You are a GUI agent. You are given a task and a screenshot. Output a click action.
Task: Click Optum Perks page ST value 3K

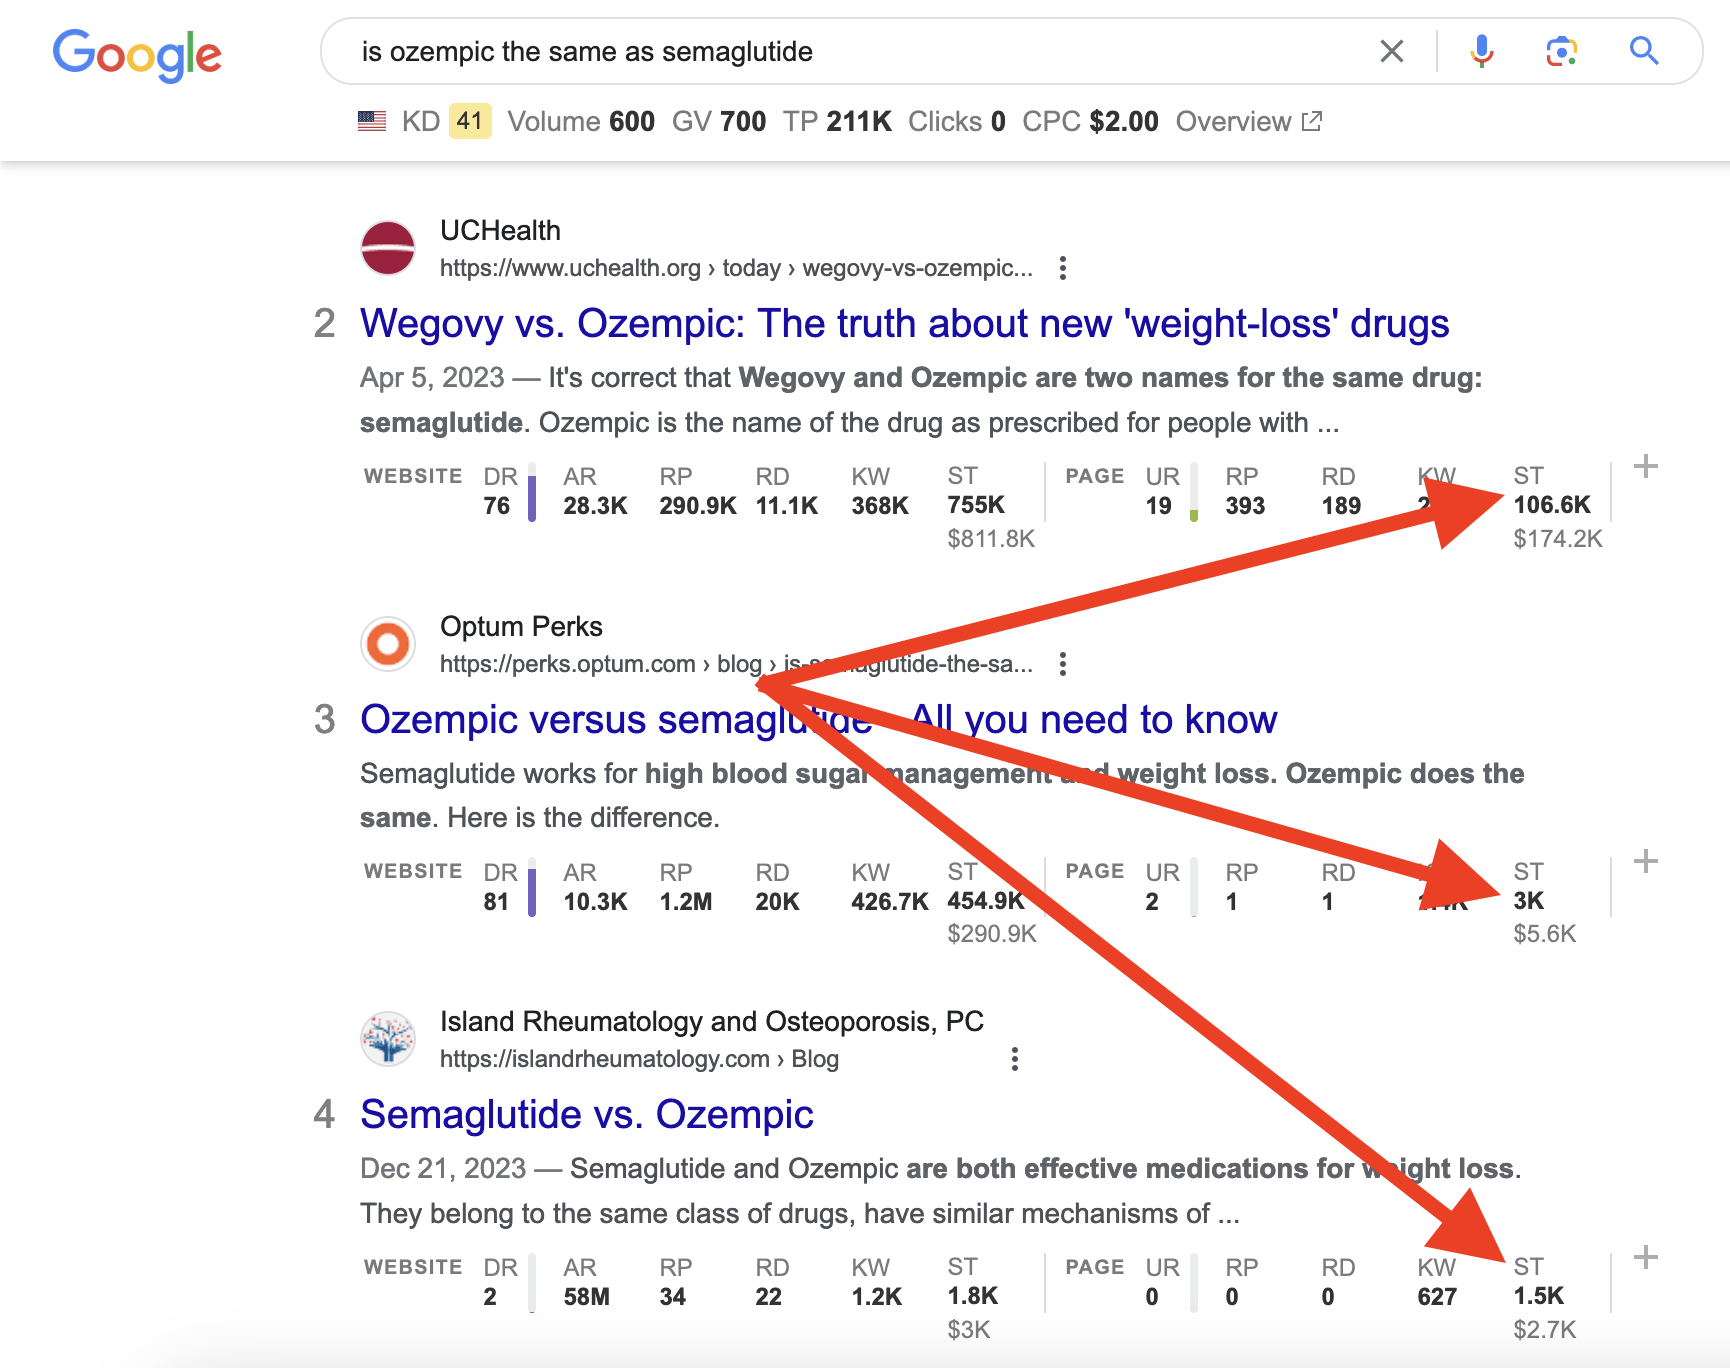point(1529,901)
